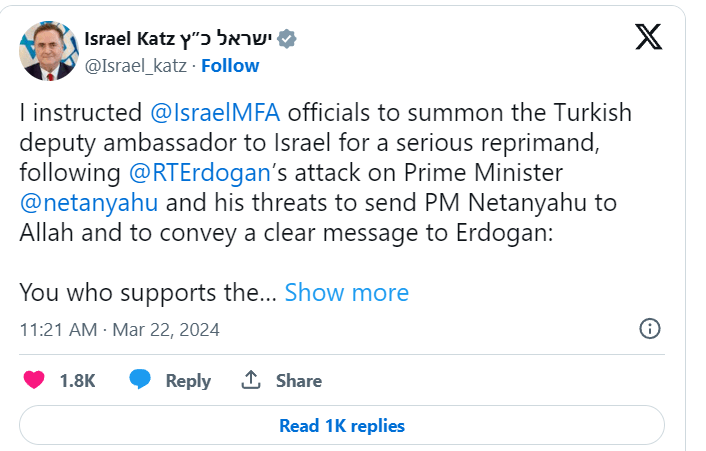The width and height of the screenshot is (706, 451).
Task: Click the reply speech bubble icon
Action: pos(140,380)
